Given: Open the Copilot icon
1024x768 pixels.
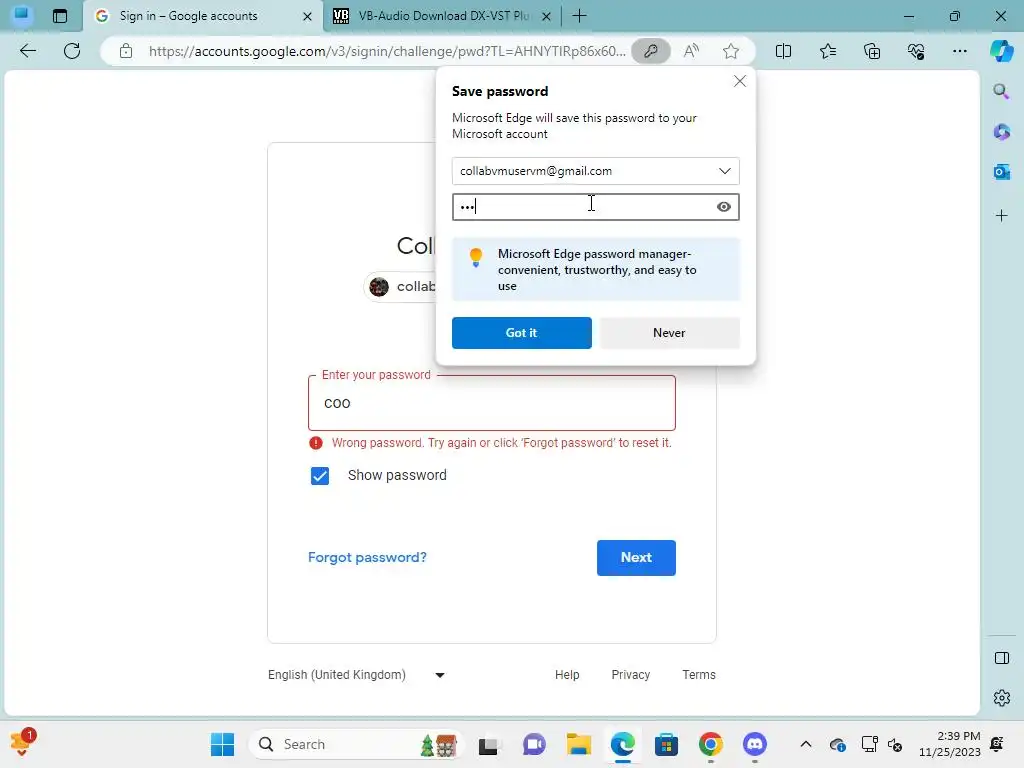Looking at the screenshot, I should point(1001,51).
